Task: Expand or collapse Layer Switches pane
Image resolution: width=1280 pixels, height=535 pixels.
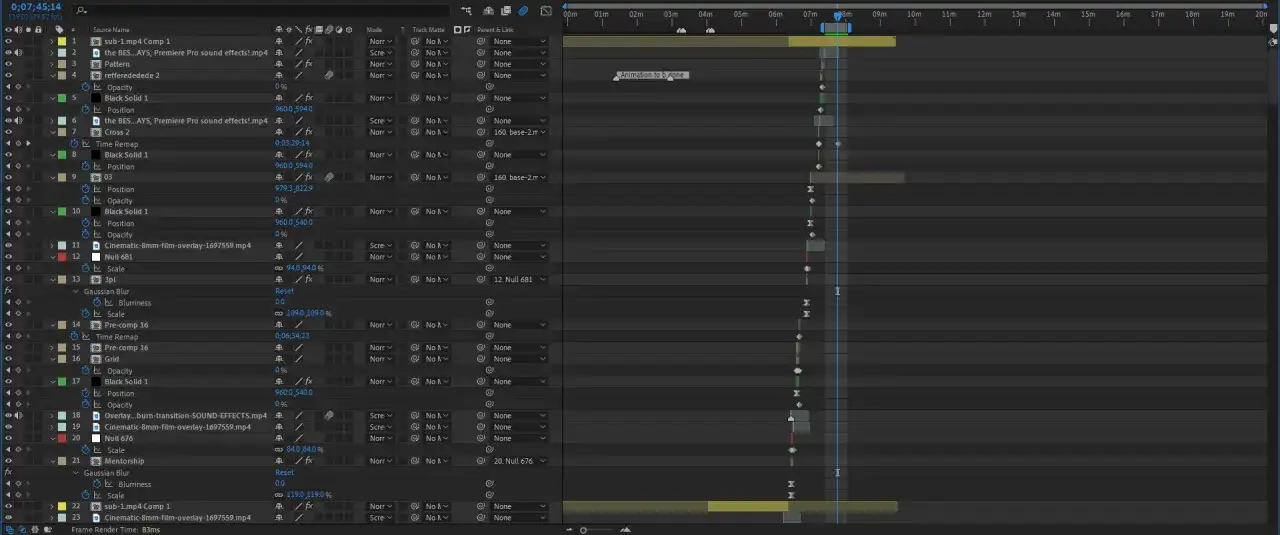Action: [10, 529]
